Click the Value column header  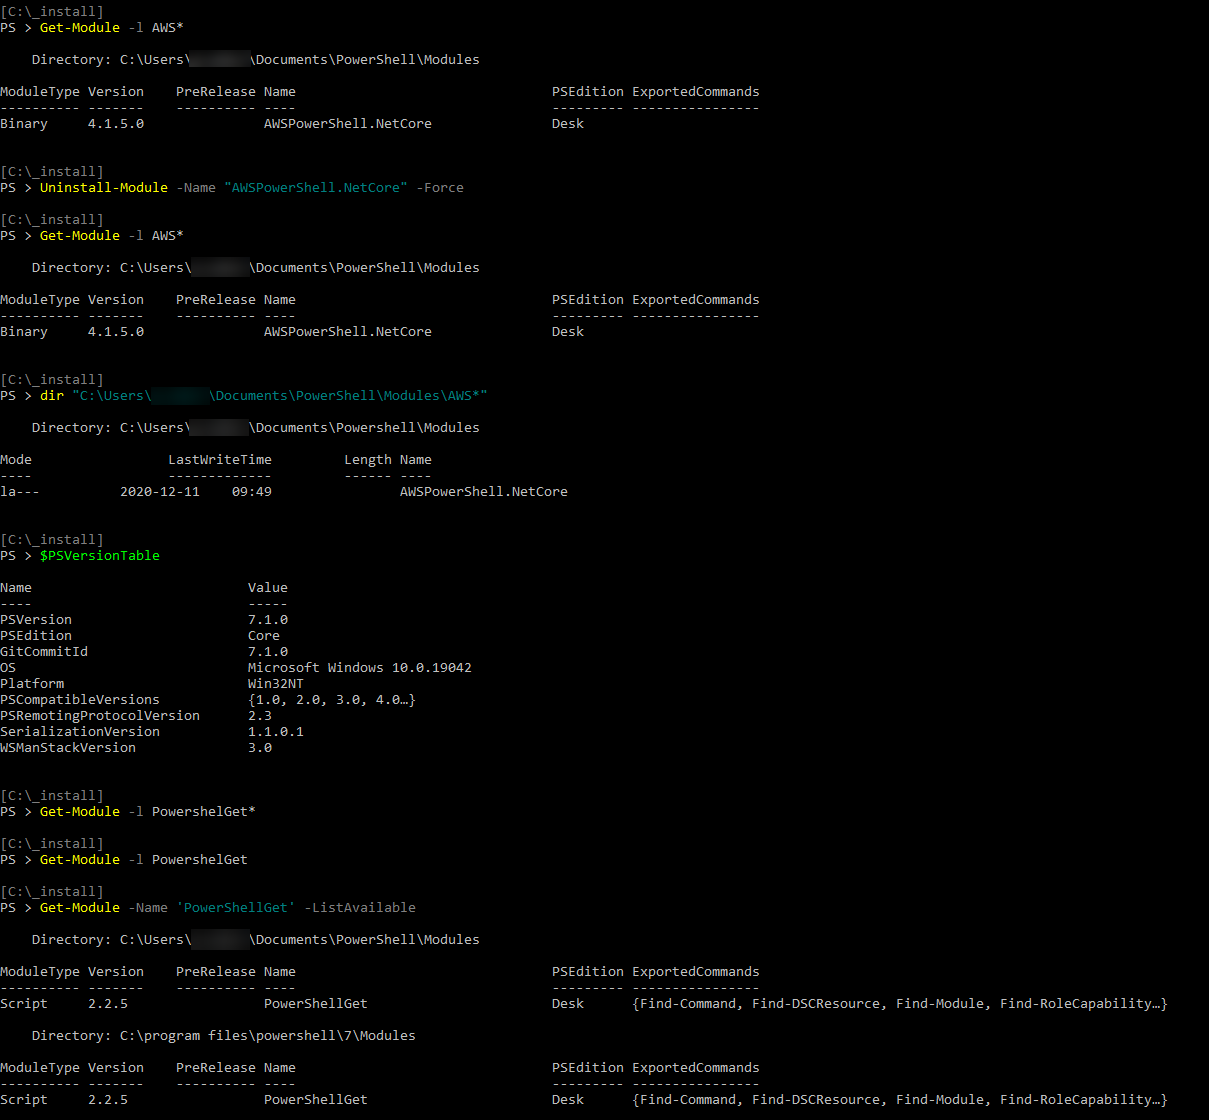click(x=268, y=587)
